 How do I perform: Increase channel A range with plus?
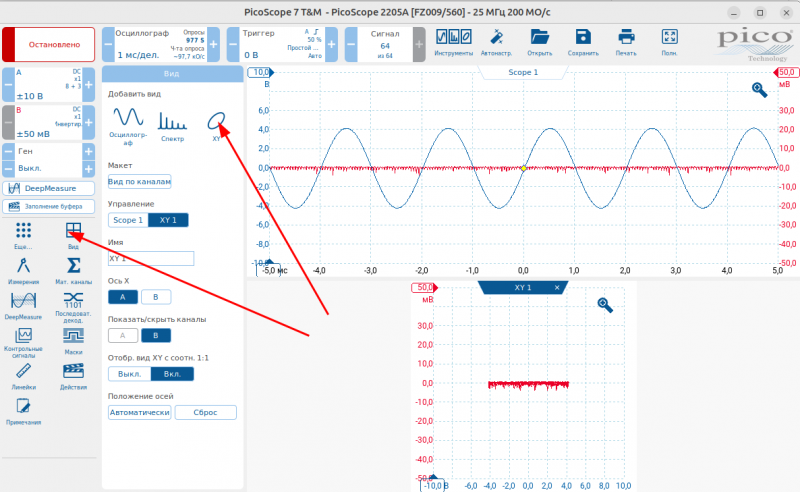click(89, 85)
